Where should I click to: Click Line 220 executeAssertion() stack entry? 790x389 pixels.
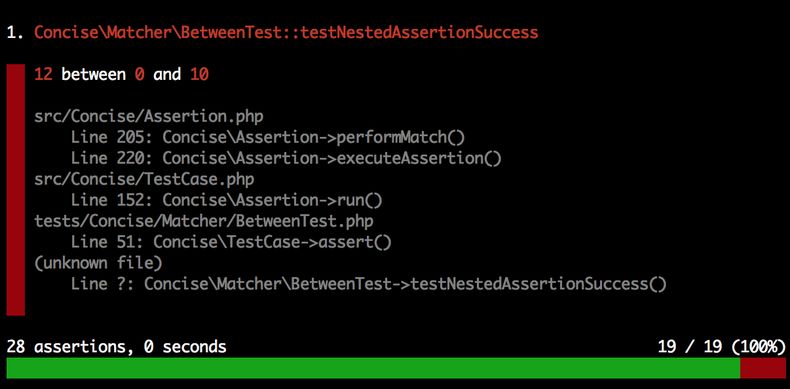(286, 158)
